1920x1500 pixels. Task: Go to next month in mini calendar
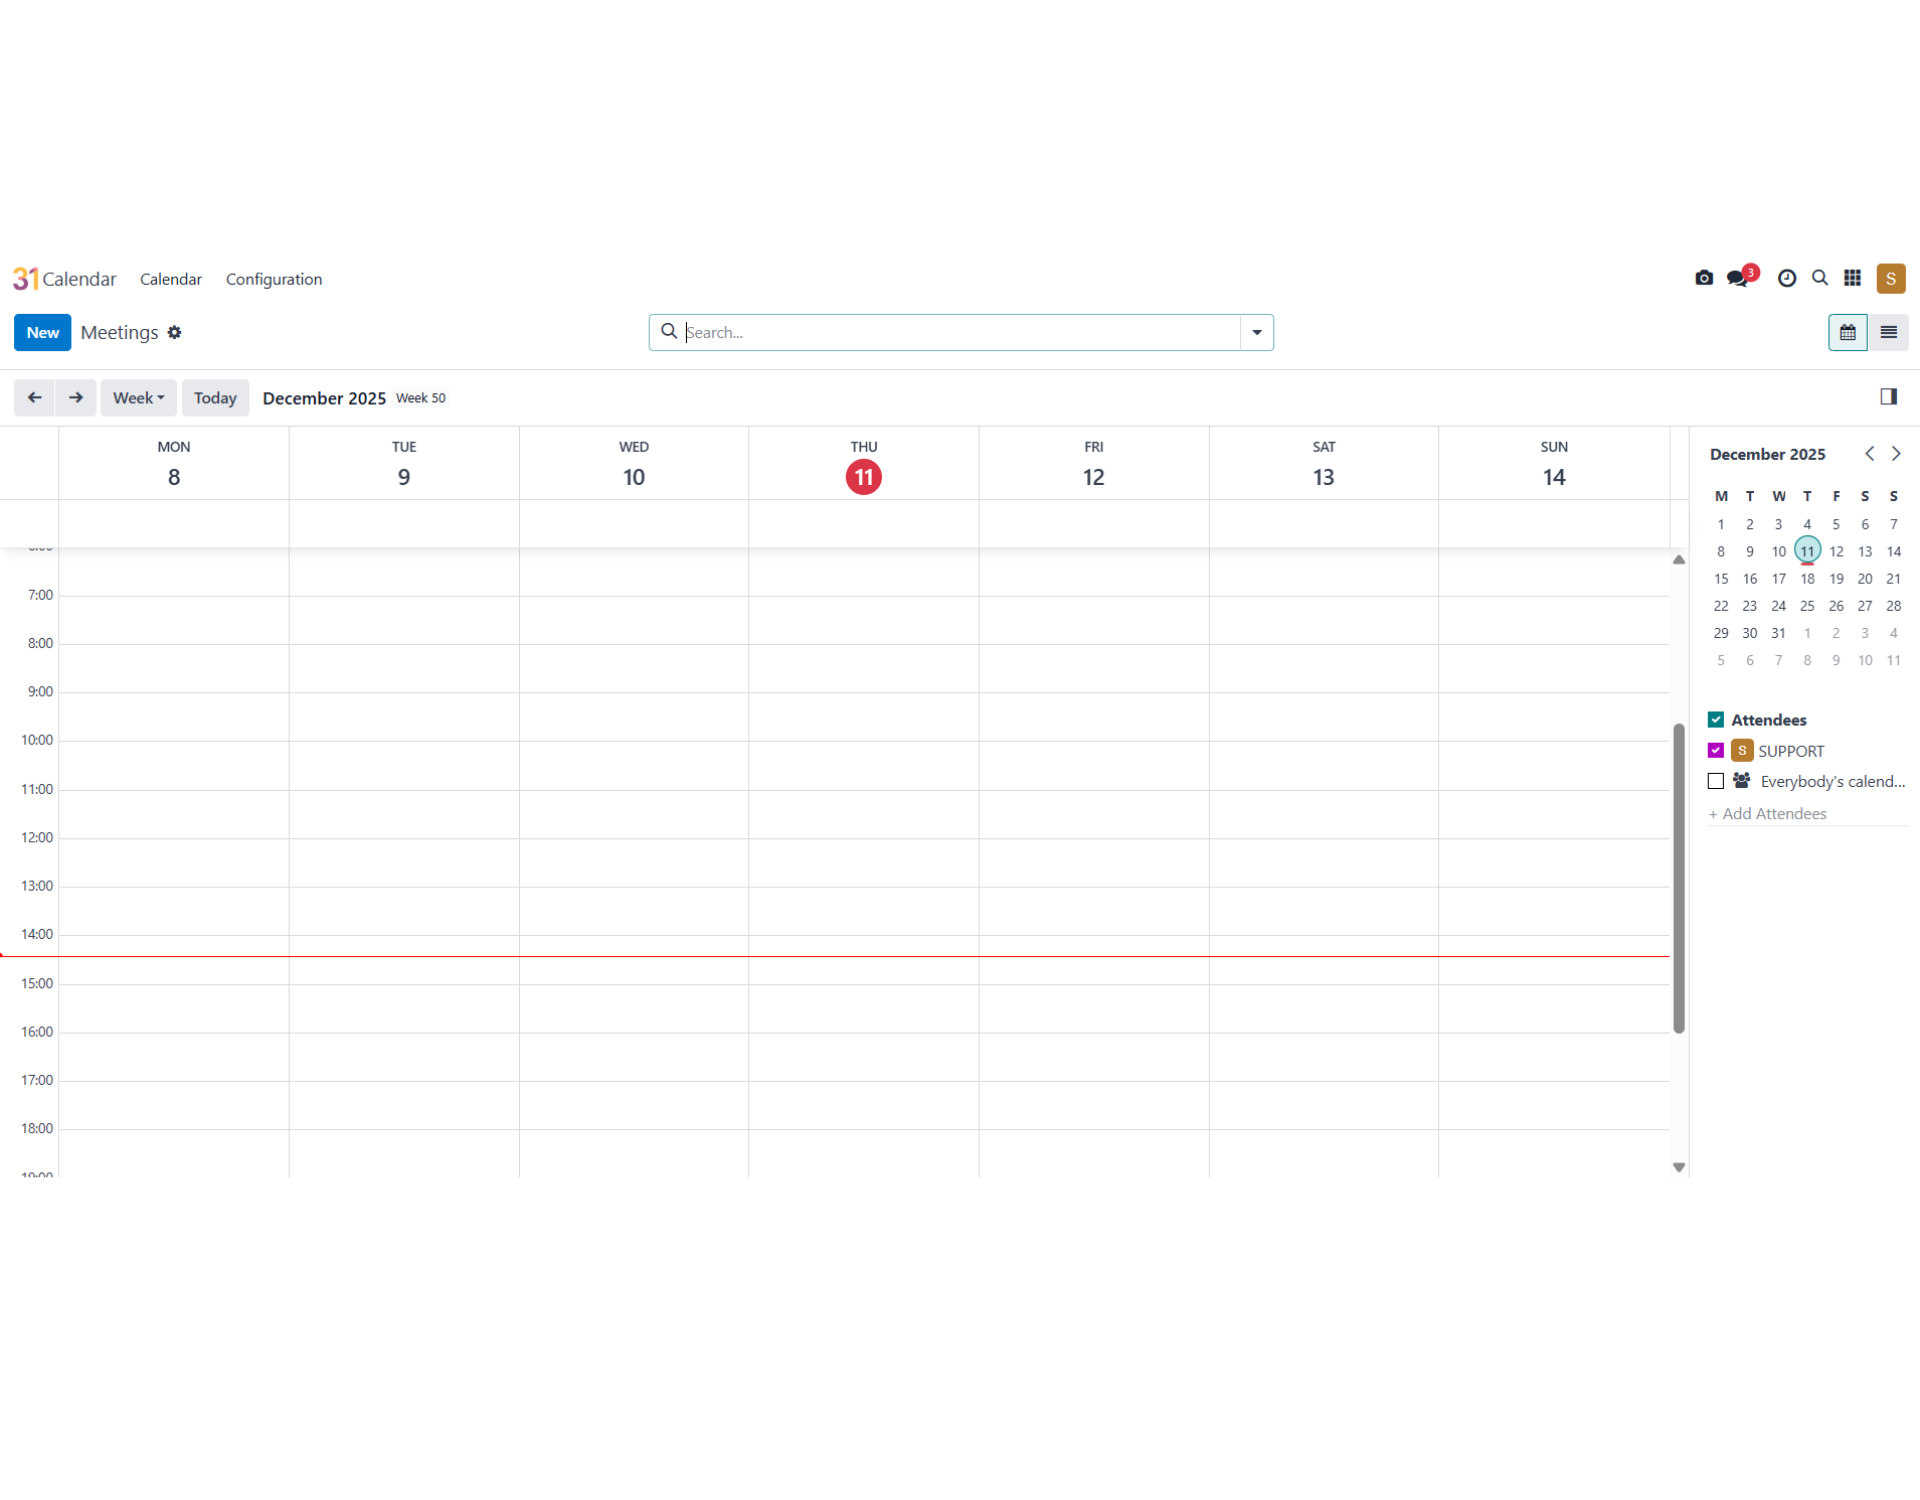tap(1896, 454)
